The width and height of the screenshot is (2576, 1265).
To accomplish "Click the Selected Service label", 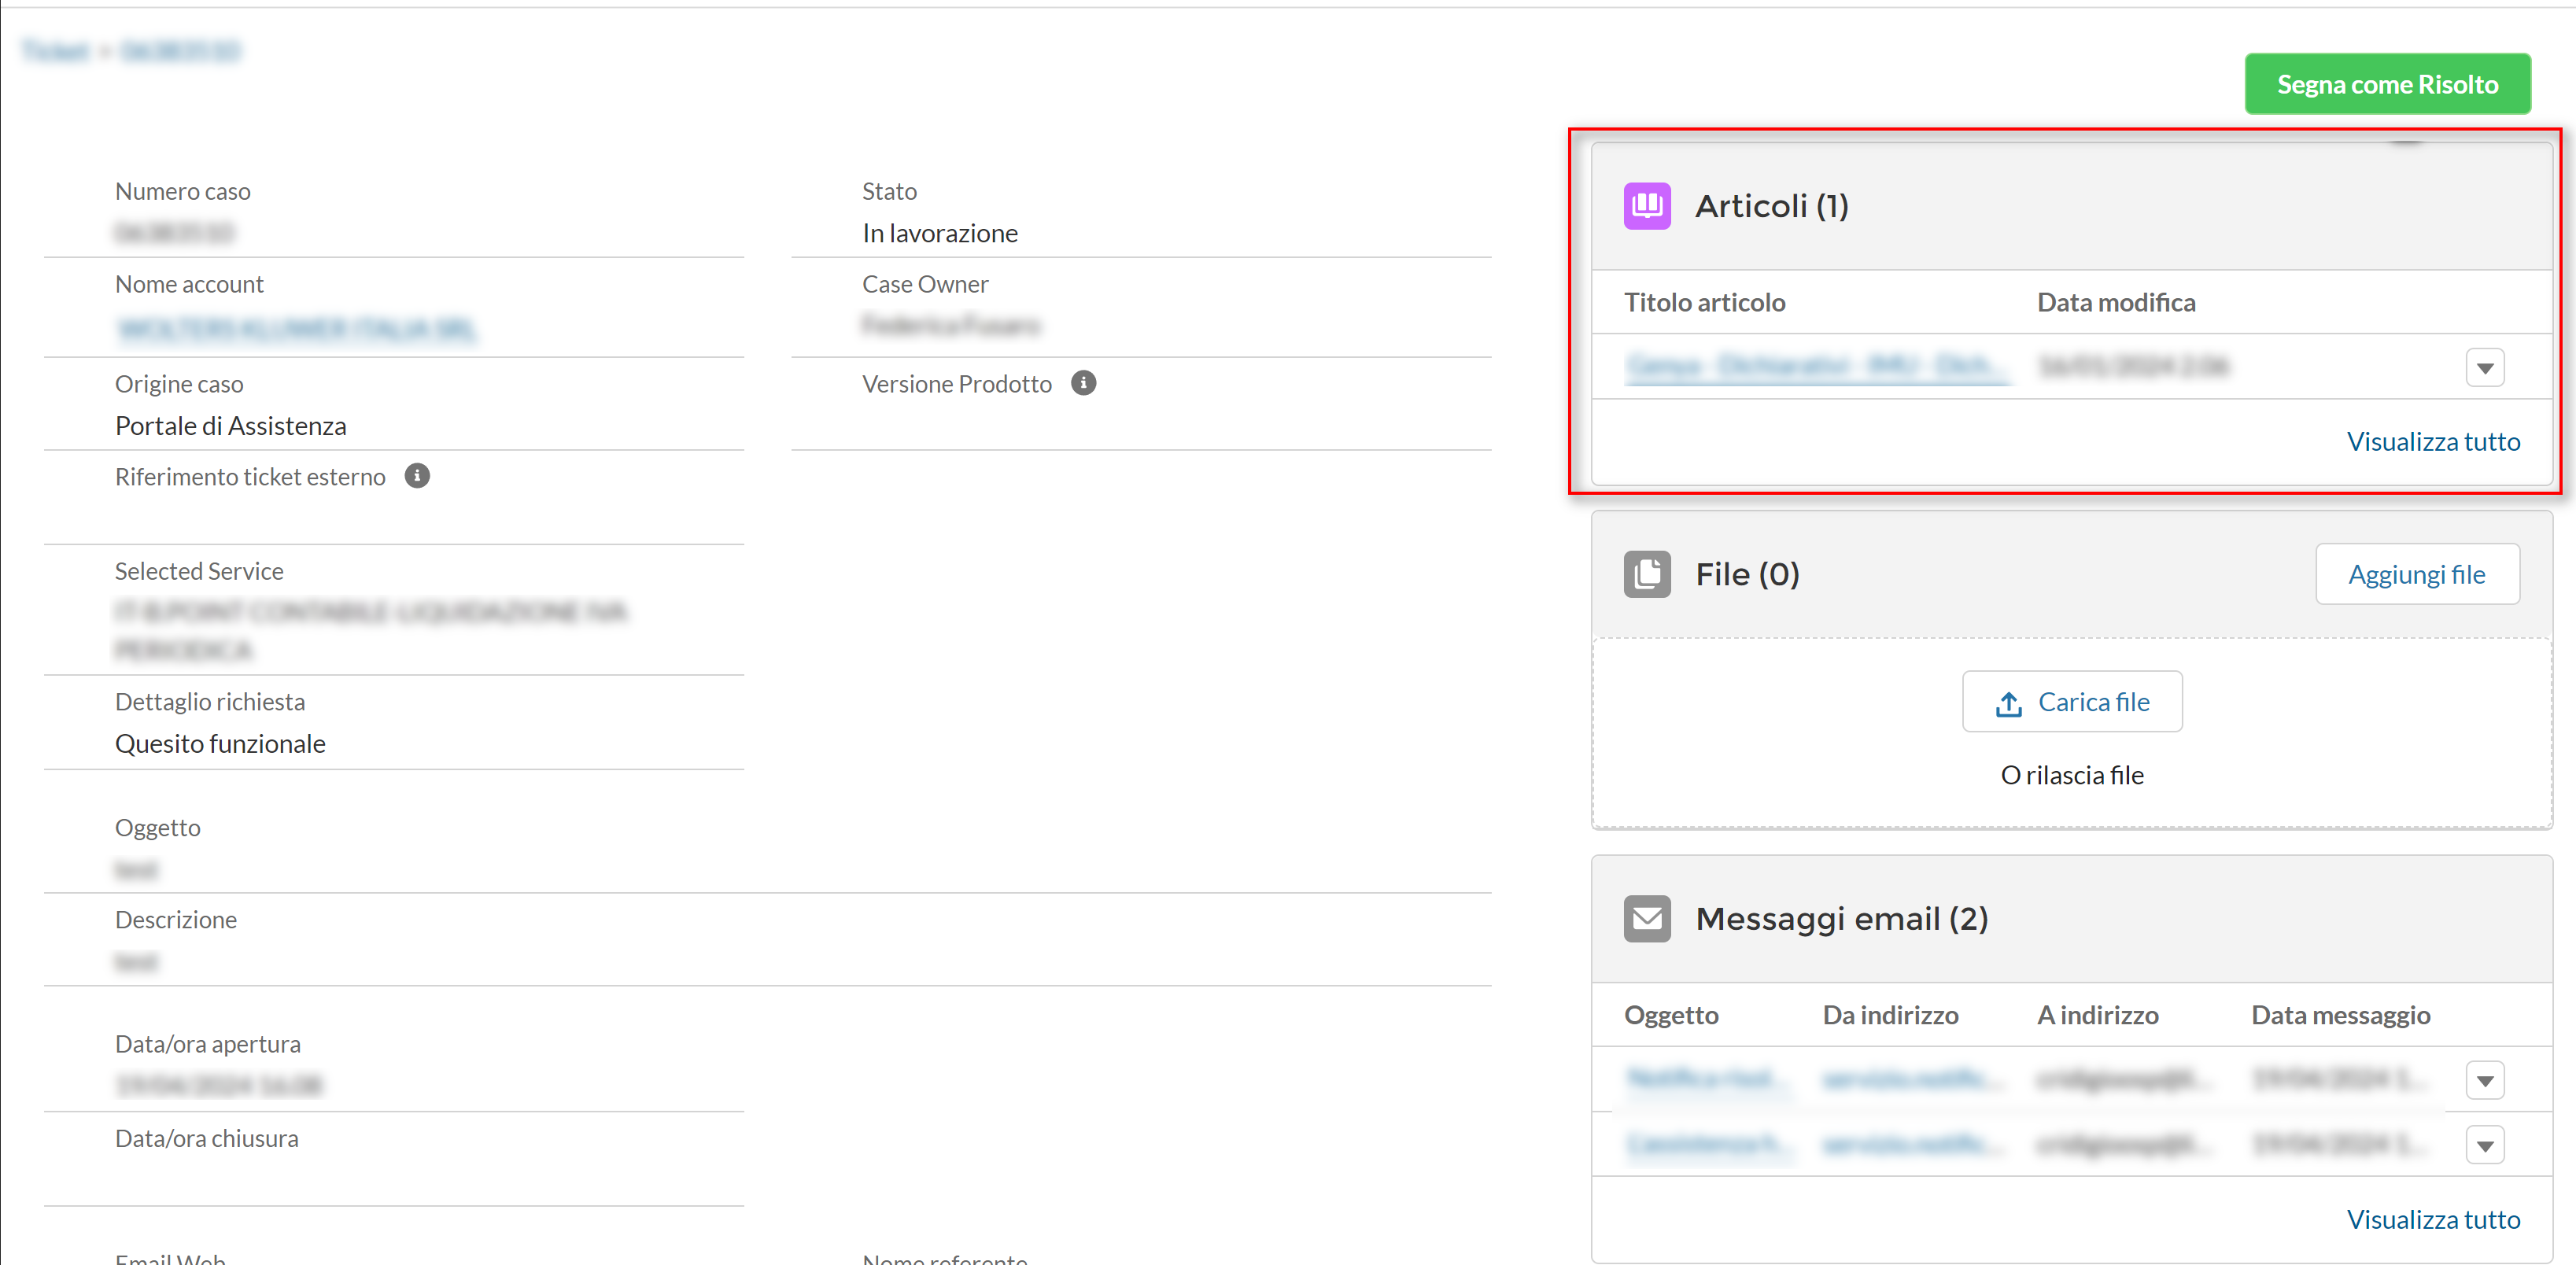I will [x=199, y=571].
